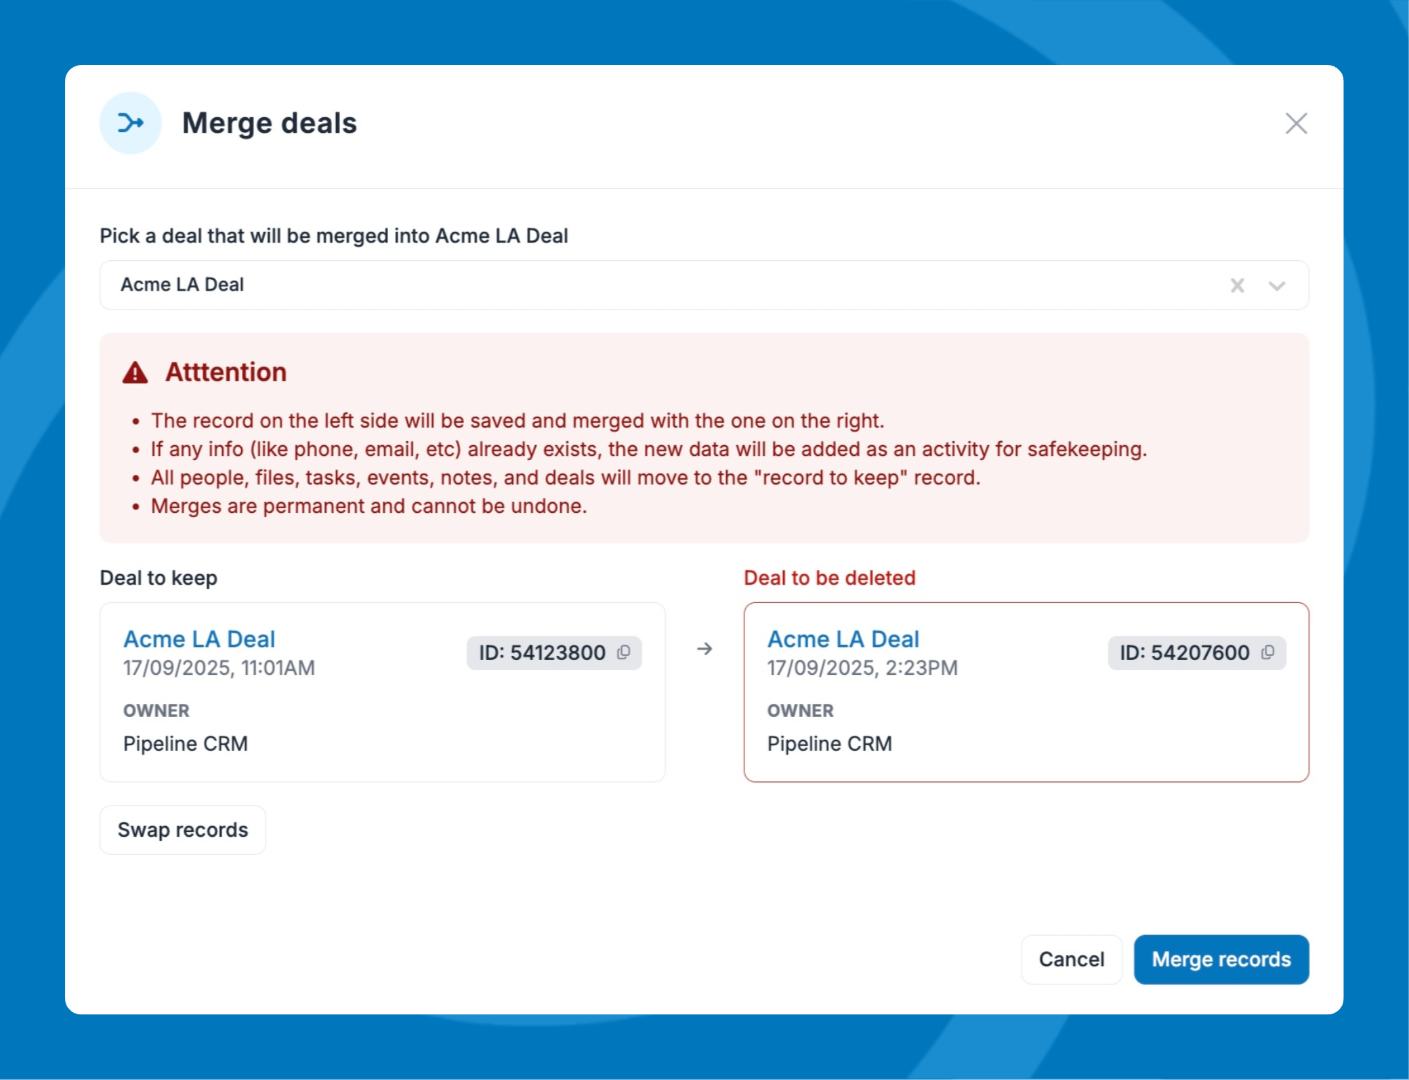Confirm with Merge records button

(1222, 960)
